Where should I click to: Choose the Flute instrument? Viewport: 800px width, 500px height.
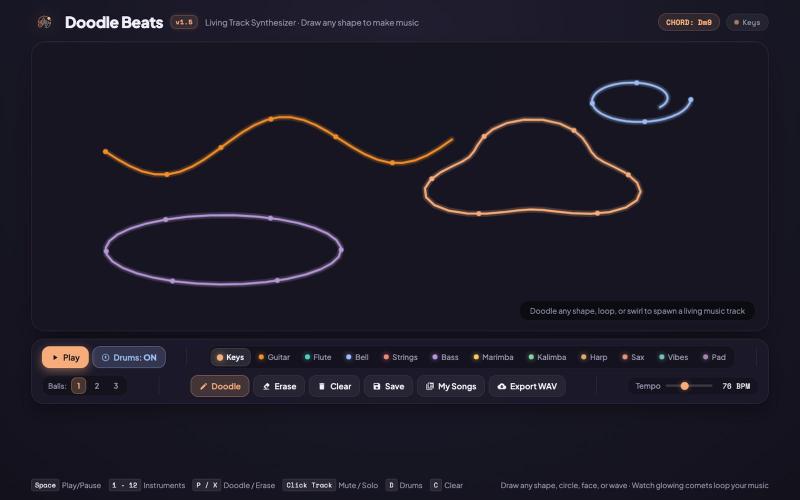coord(318,357)
